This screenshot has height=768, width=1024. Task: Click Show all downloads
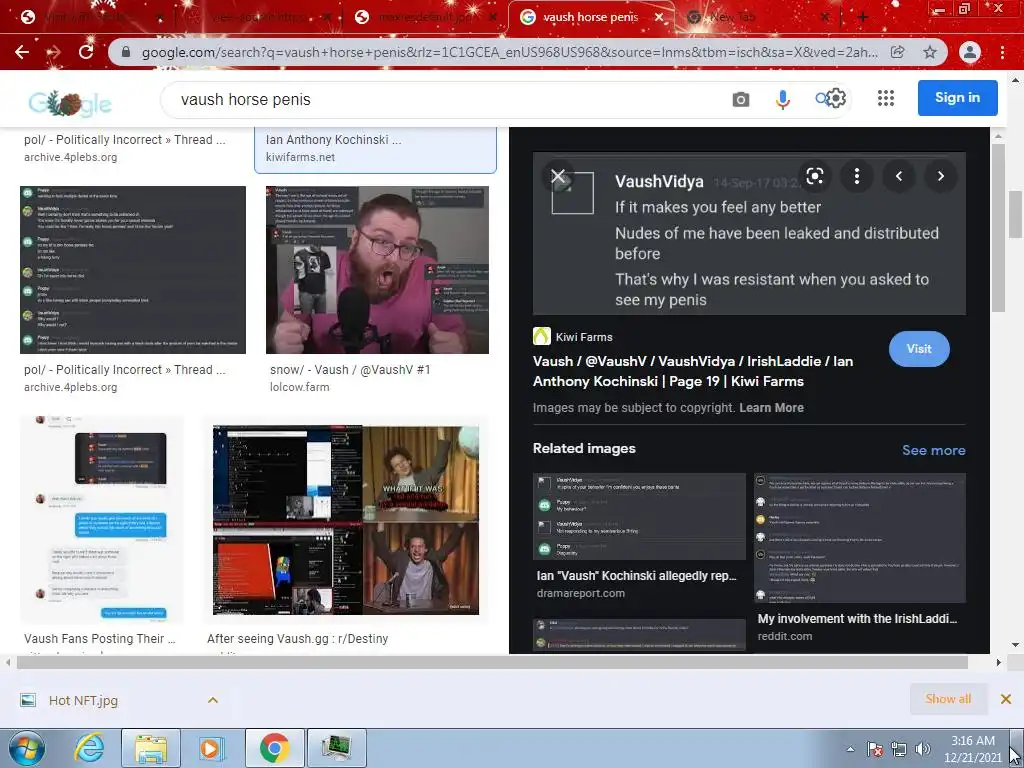[948, 699]
